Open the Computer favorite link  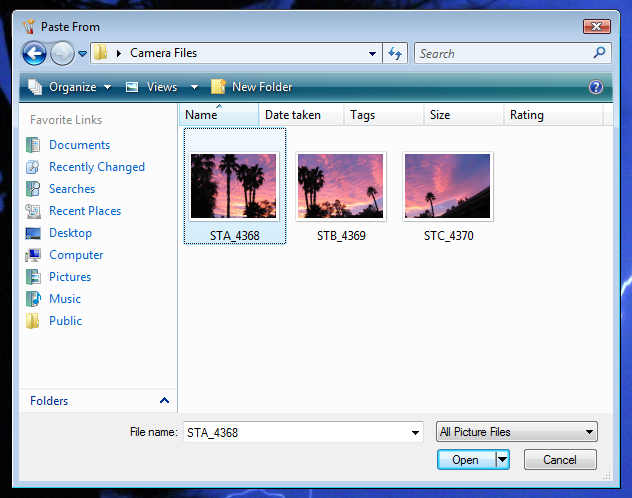click(76, 255)
